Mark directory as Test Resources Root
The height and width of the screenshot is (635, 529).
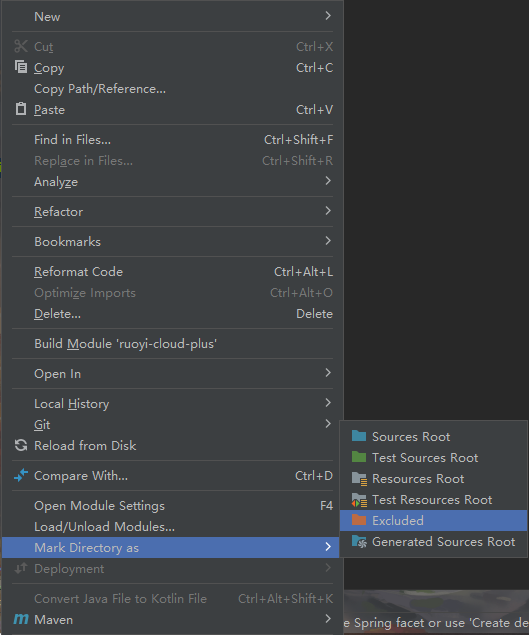[433, 500]
